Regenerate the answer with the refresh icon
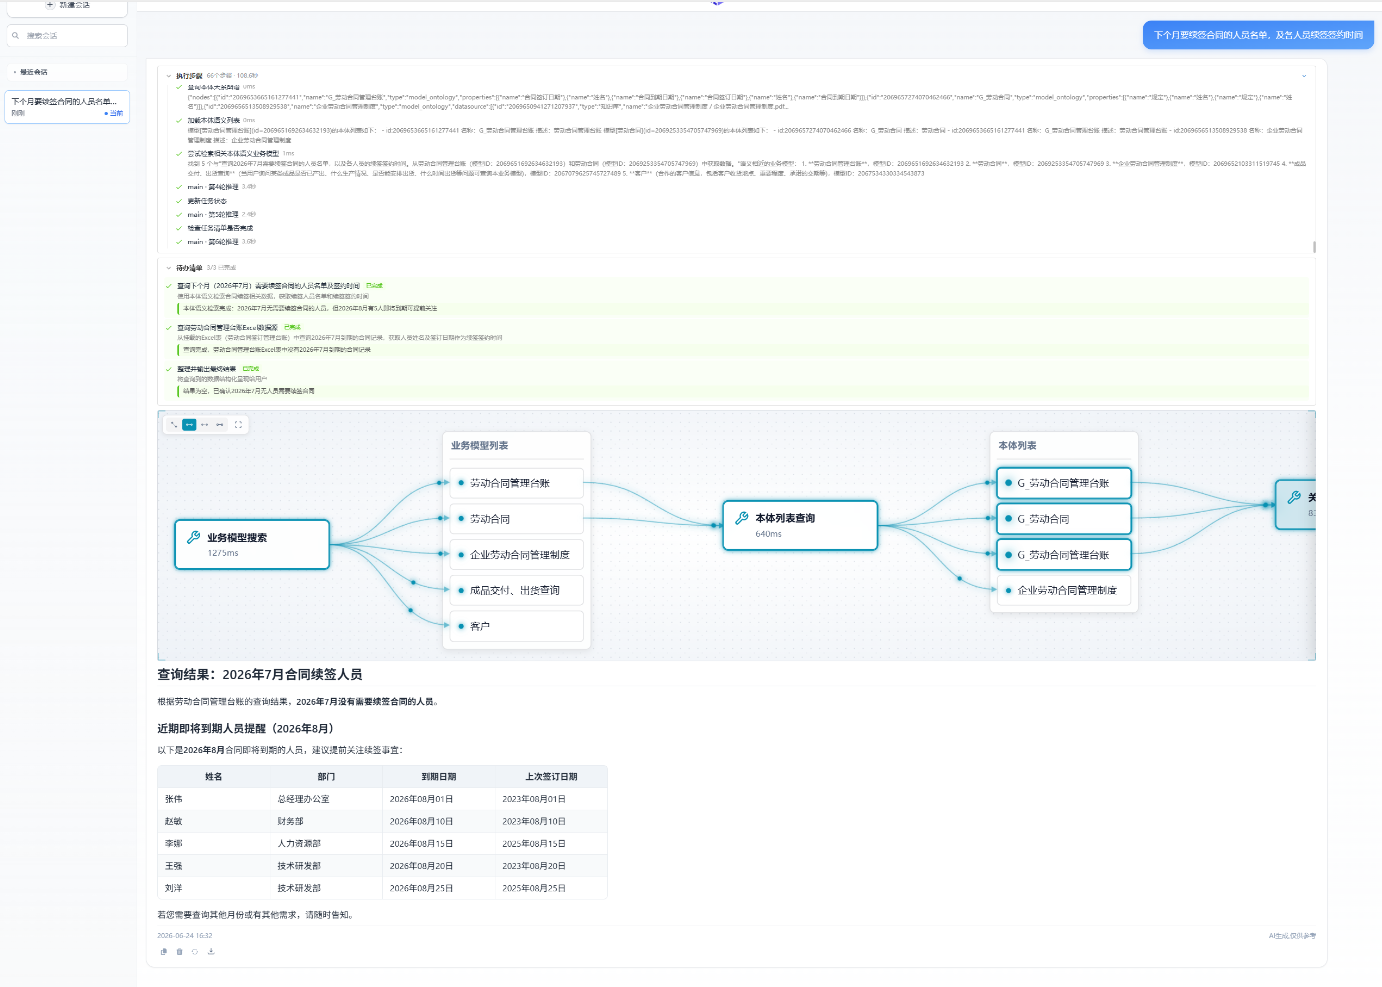Screen dimensions: 1382x987 (x=195, y=952)
